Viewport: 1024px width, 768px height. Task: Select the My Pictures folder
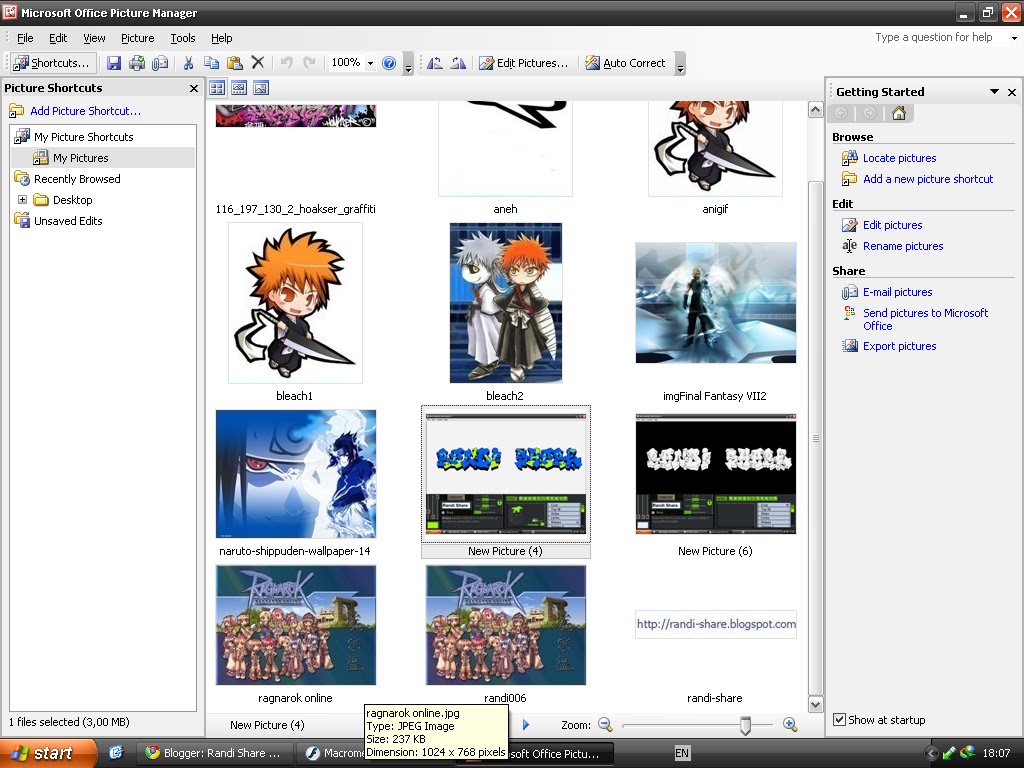coord(80,158)
